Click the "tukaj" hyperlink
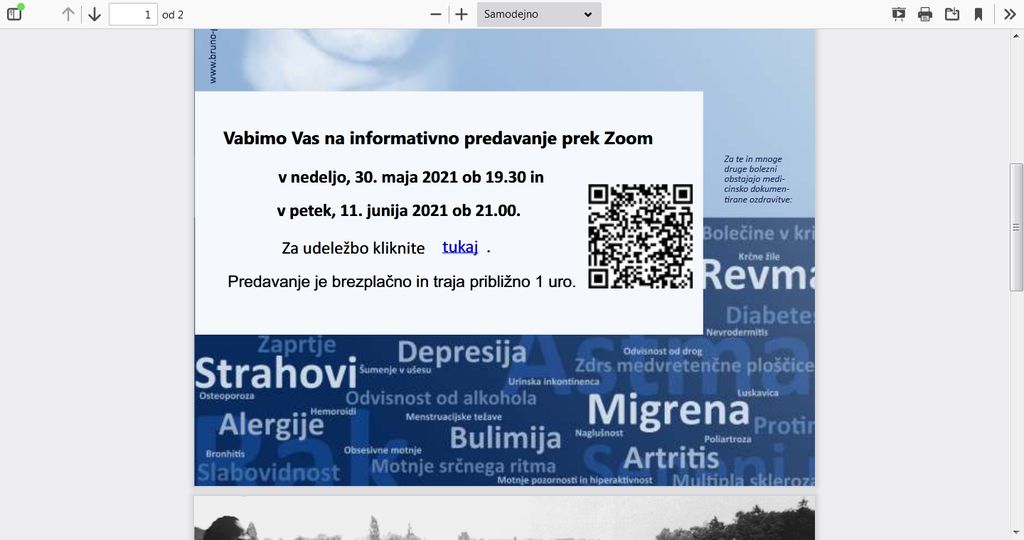1024x540 pixels. pos(460,247)
